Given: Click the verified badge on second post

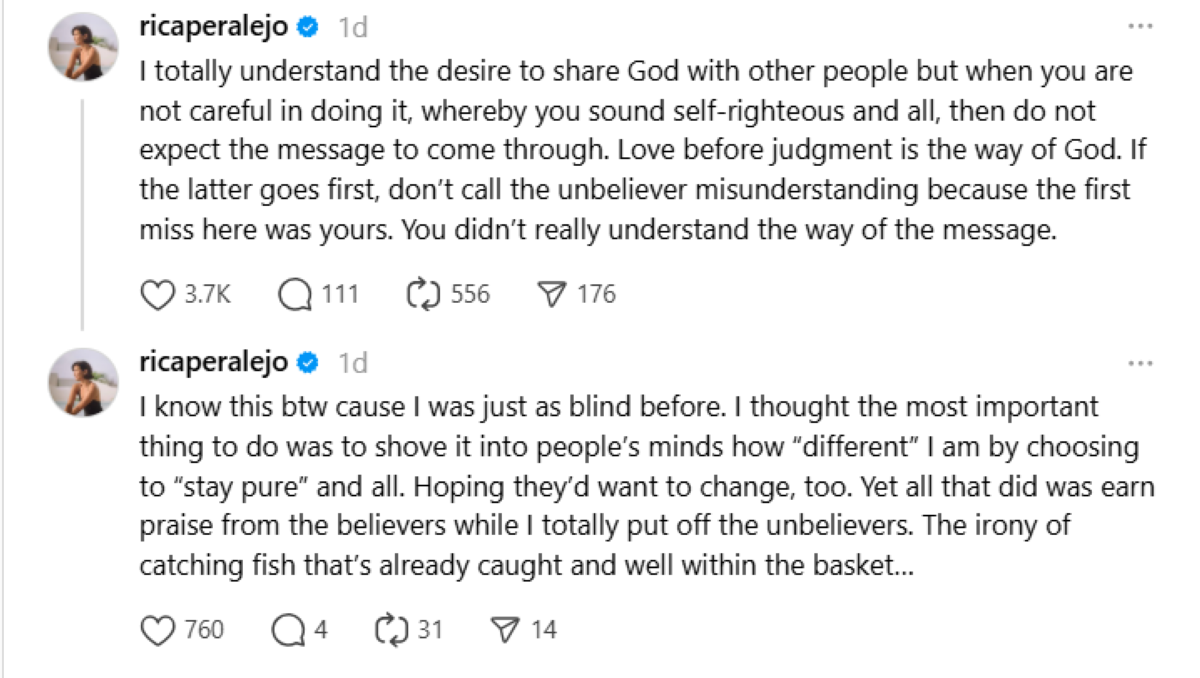Looking at the screenshot, I should [309, 363].
